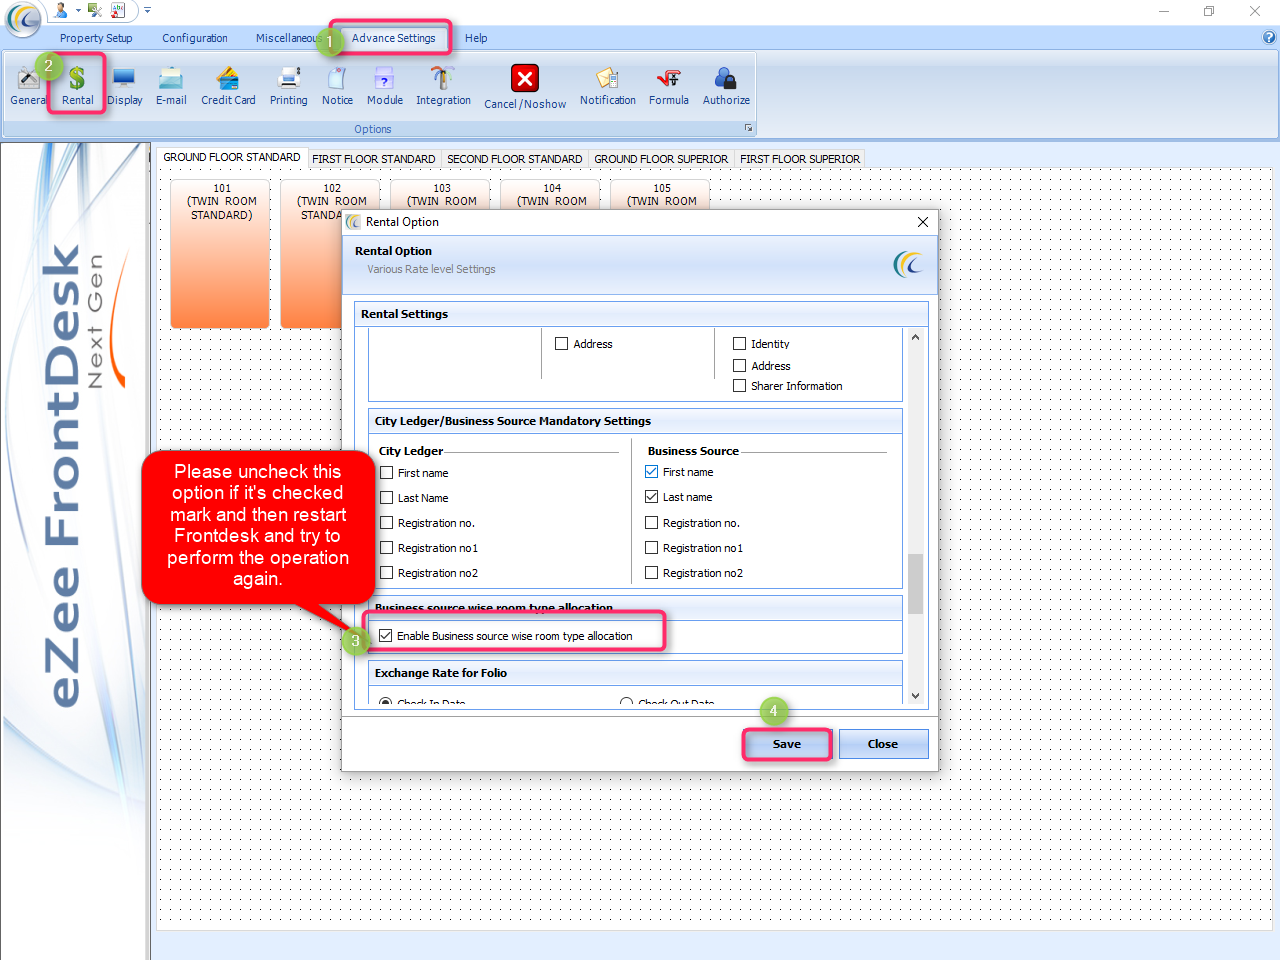The width and height of the screenshot is (1280, 960).
Task: Uncheck Business Source Last name
Action: point(652,497)
